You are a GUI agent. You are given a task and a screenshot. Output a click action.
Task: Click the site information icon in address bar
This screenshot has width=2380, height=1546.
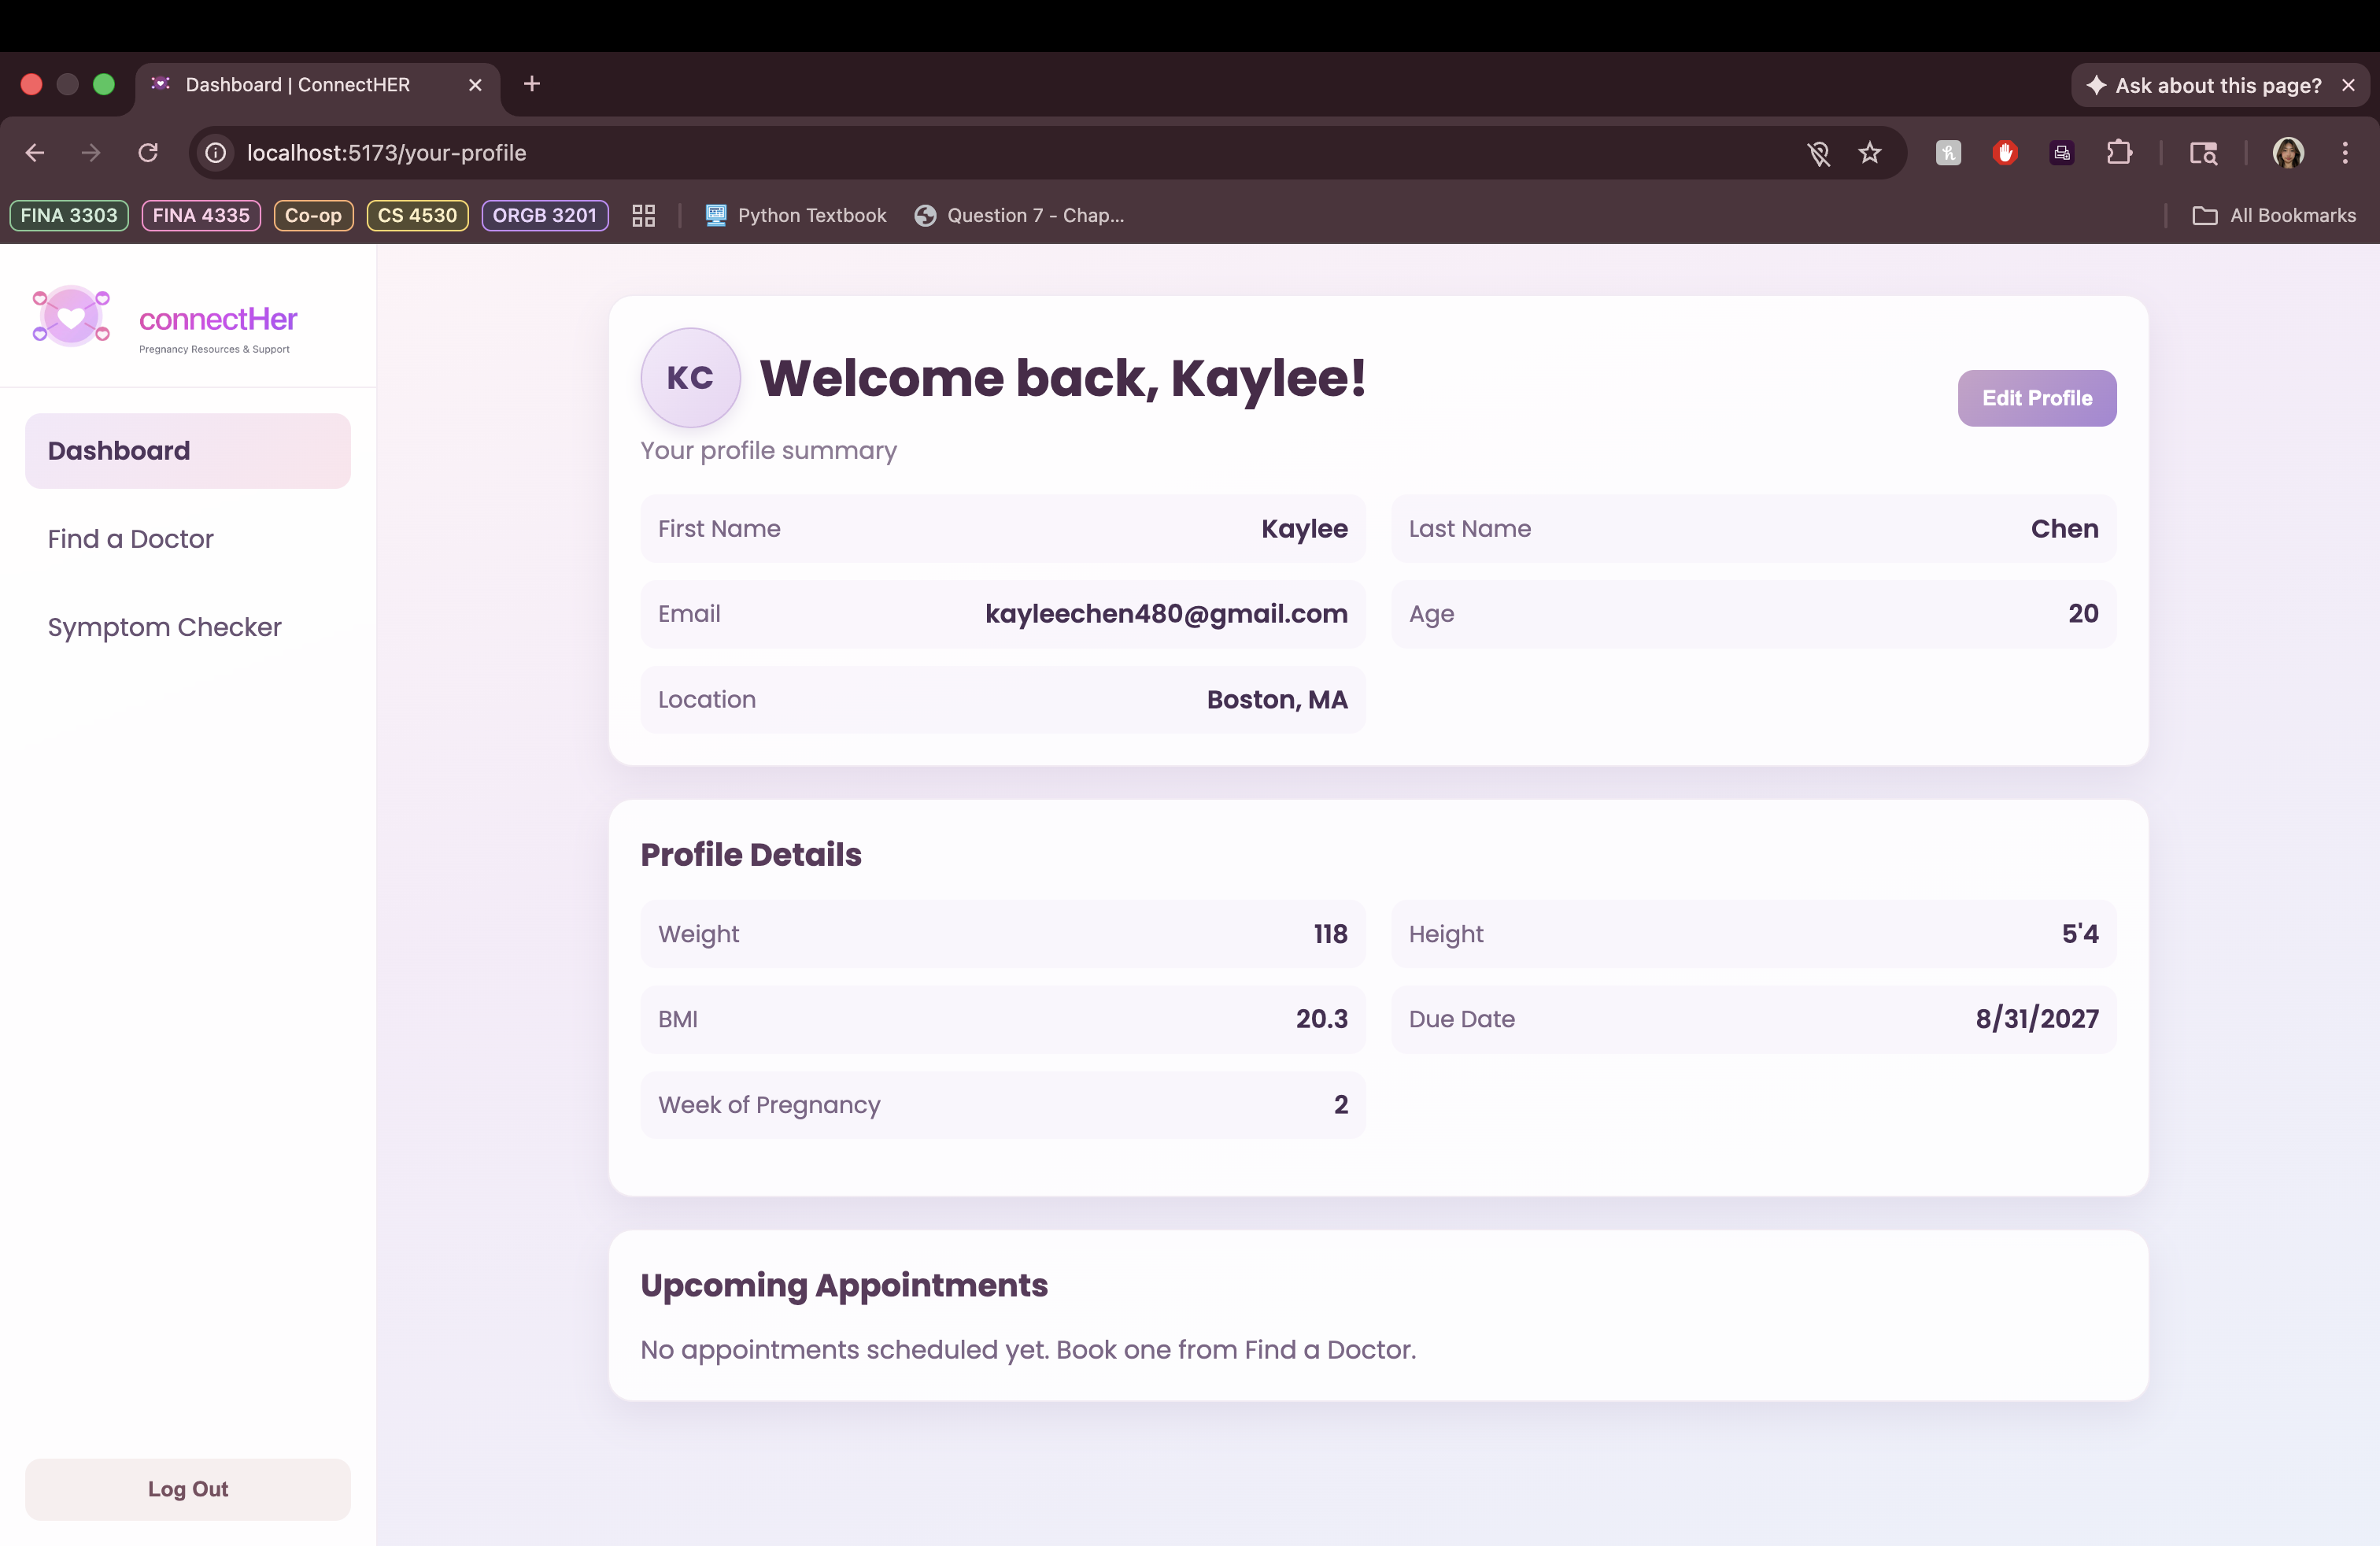tap(216, 153)
